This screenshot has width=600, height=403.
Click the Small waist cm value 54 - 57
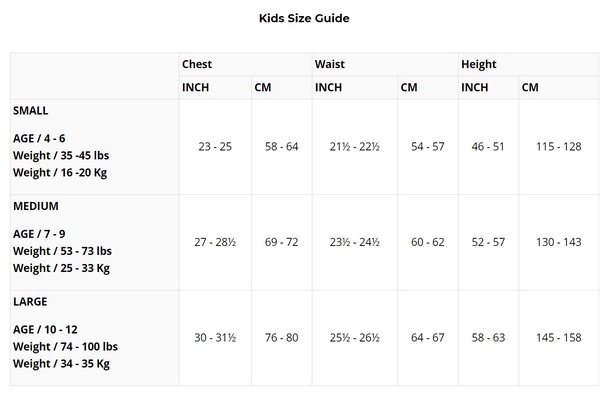(427, 147)
